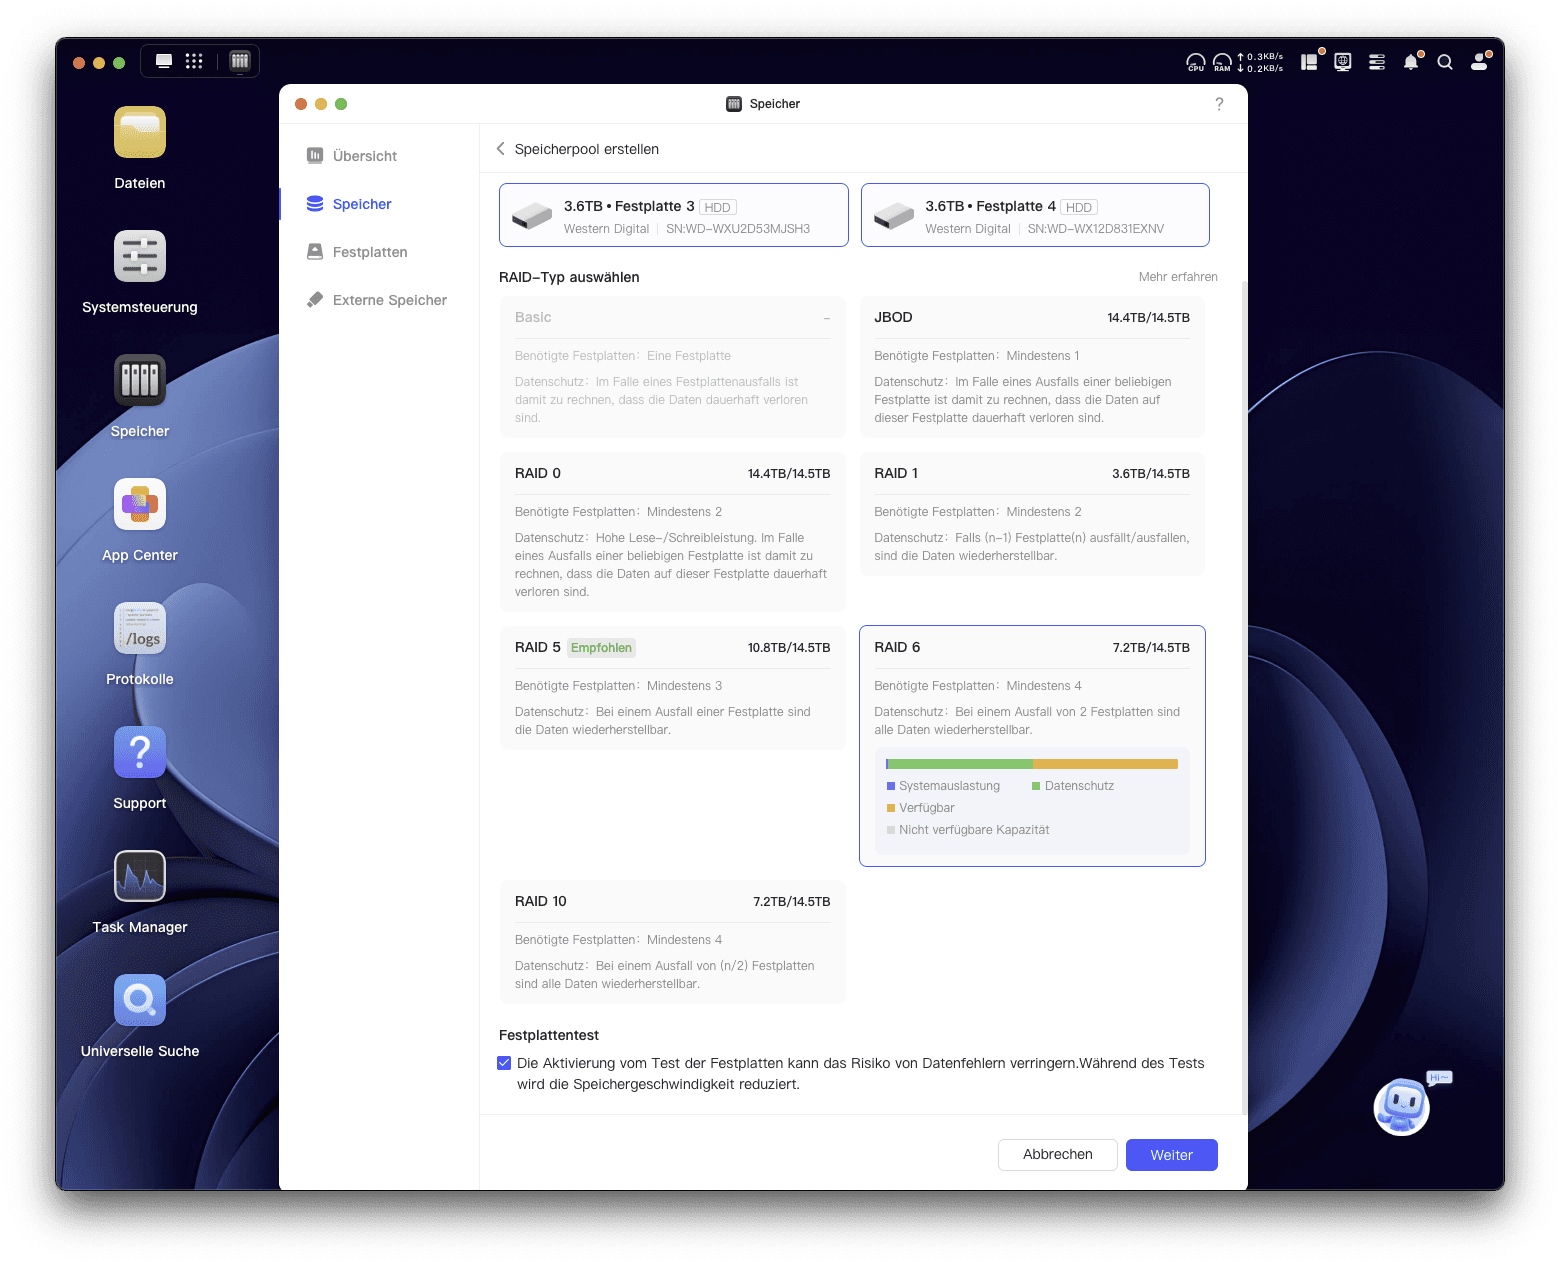Switch to the Übersicht sidebar tab

(364, 156)
